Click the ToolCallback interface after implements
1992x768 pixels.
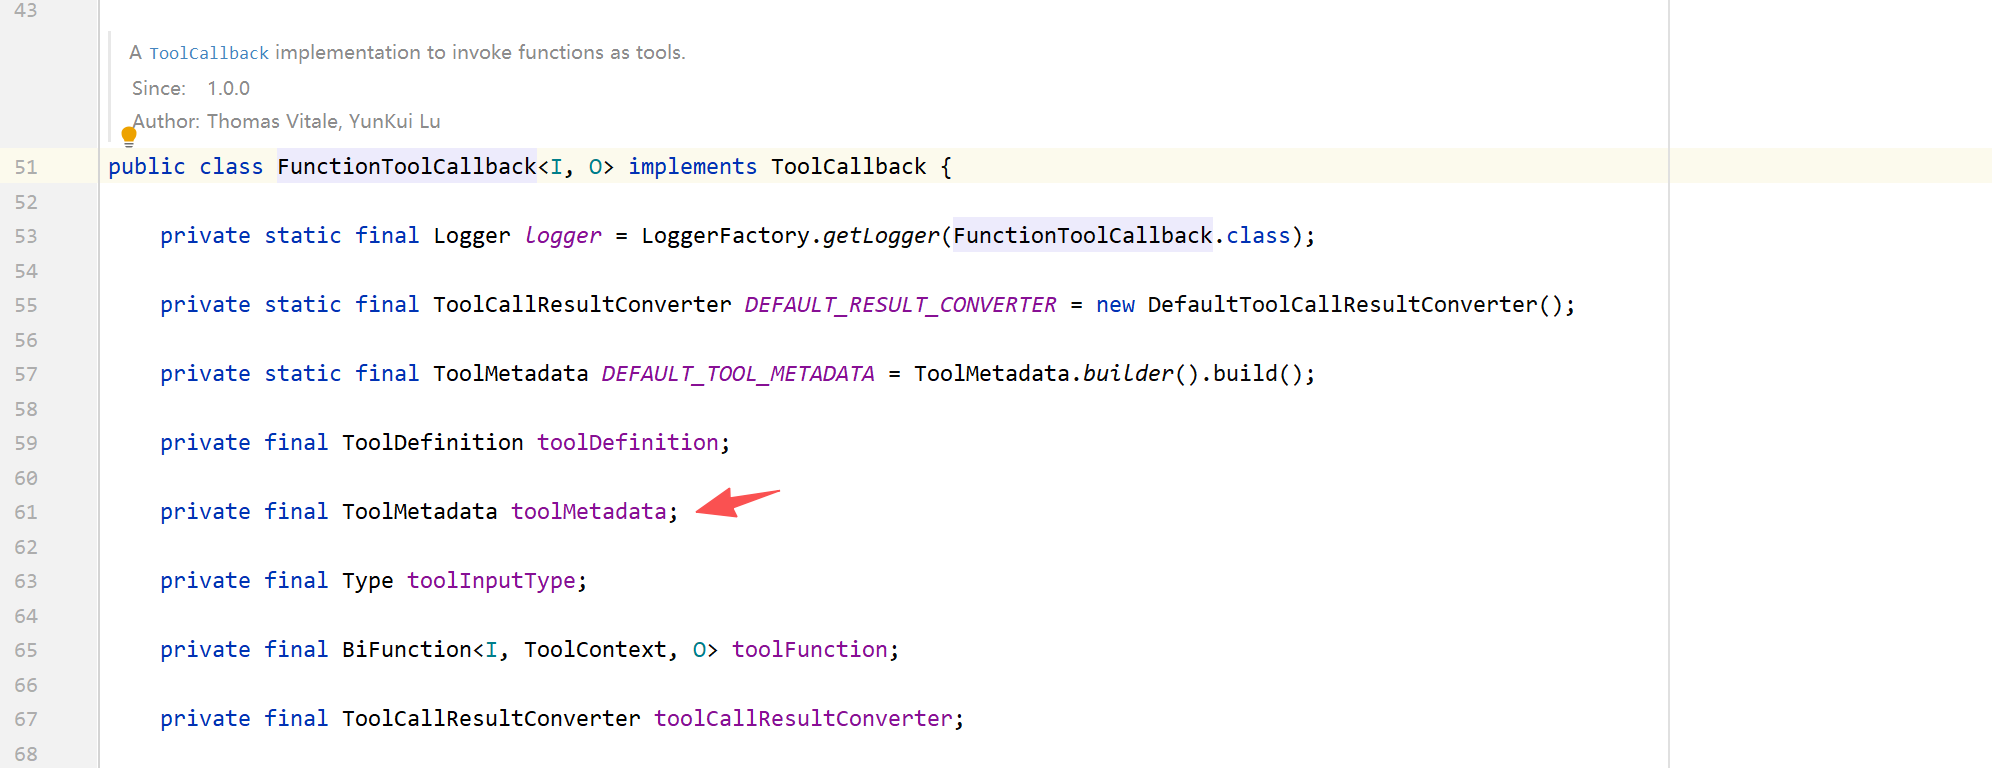pos(849,167)
